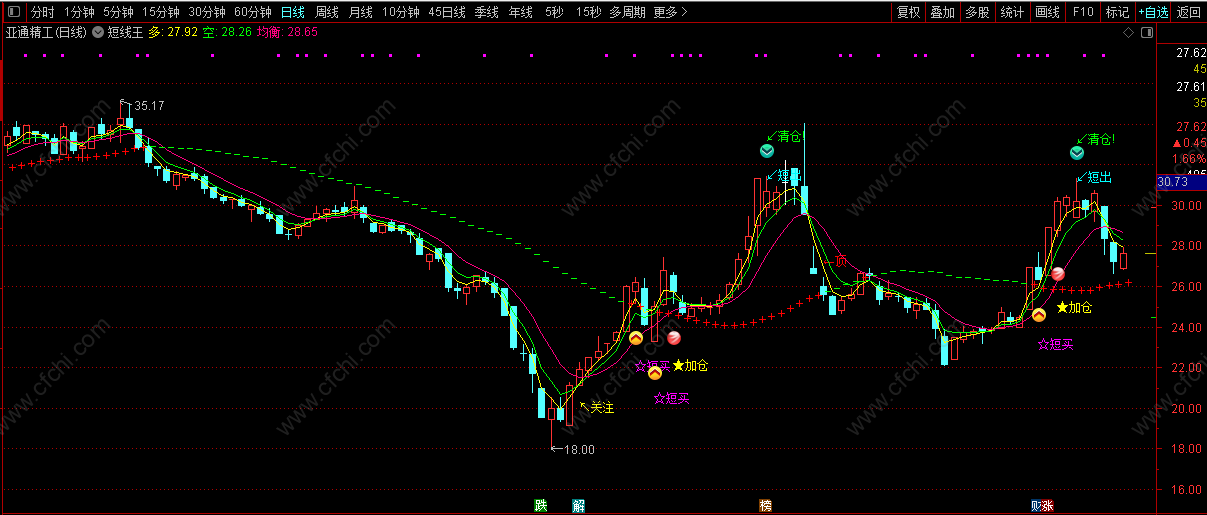Screen dimensions: 1207x515
Task: Select the 30分钟 period tab
Action: click(x=206, y=12)
